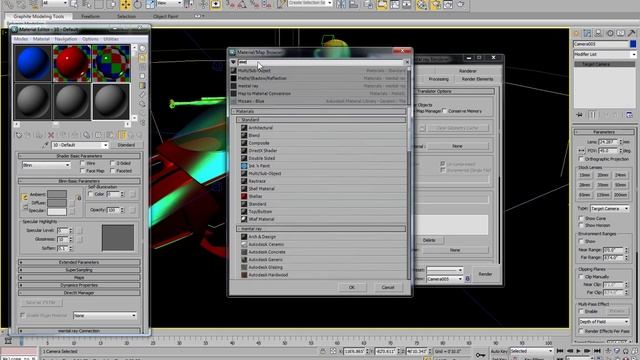Enable Show Horizon checkbox
This screenshot has height=360, width=640.
coord(581,225)
